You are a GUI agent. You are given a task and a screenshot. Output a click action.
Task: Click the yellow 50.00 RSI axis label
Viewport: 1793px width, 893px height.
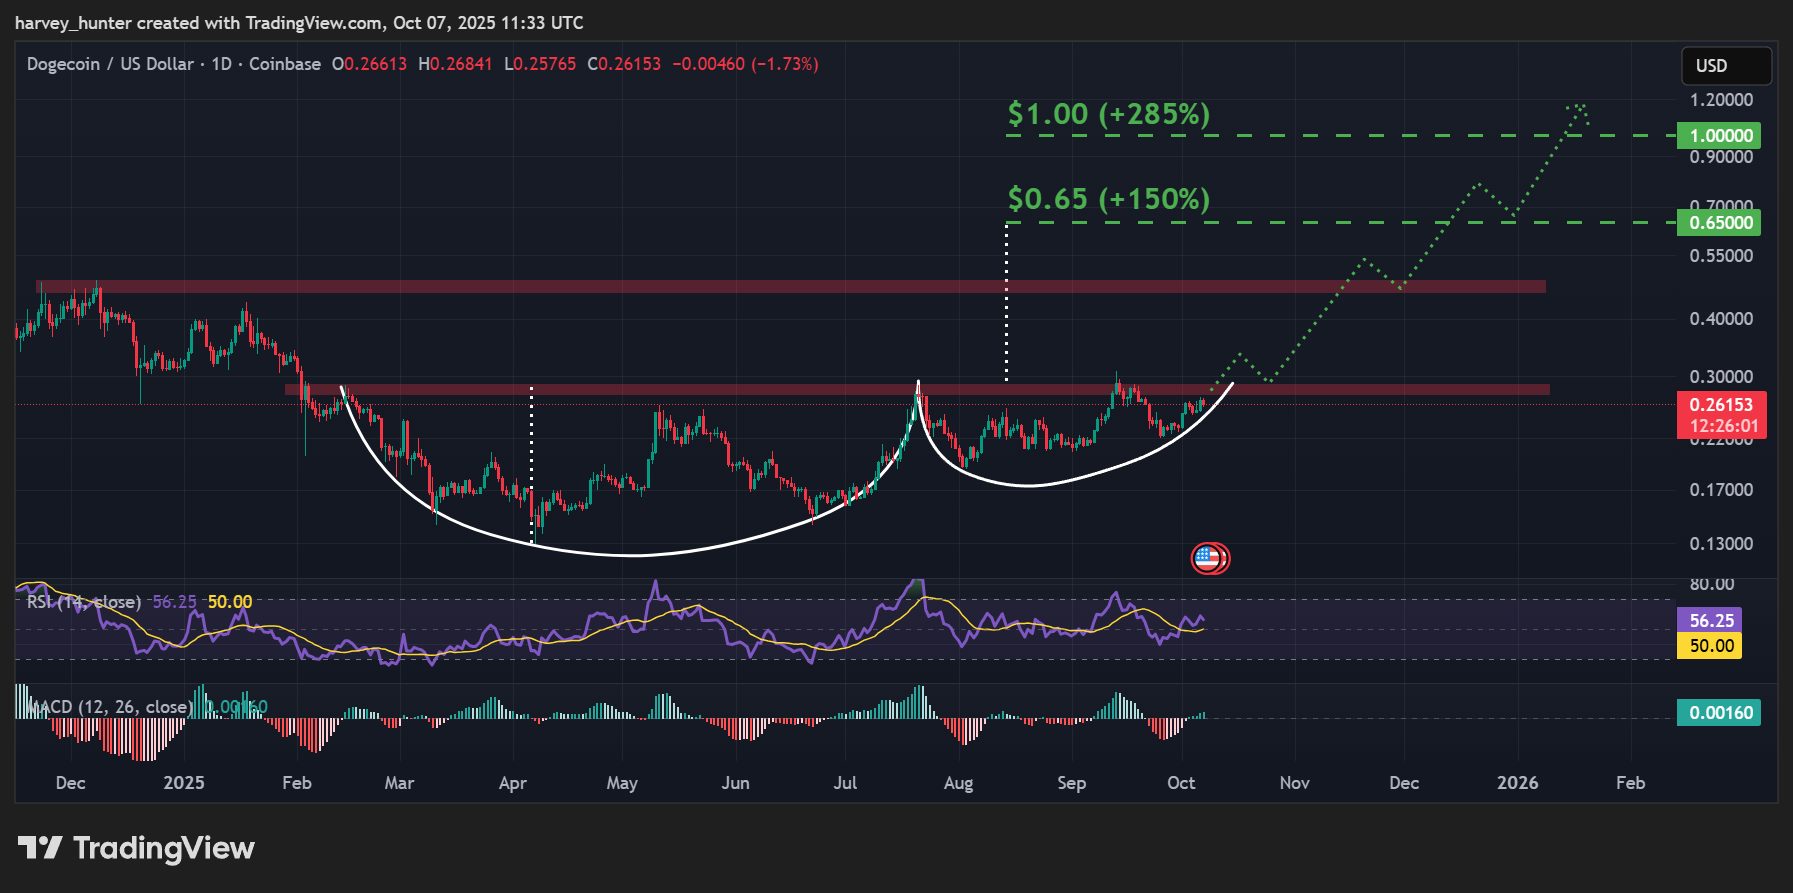pyautogui.click(x=1710, y=646)
